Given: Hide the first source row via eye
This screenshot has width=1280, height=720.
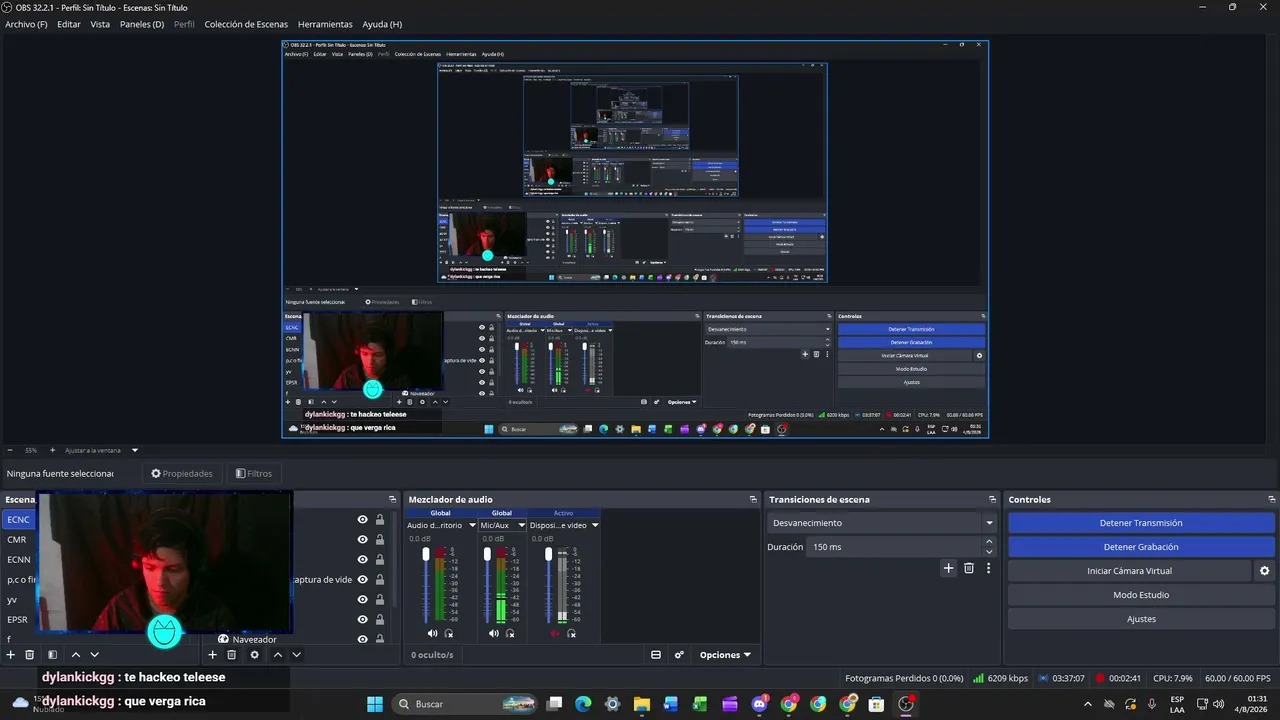Looking at the screenshot, I should click(x=363, y=519).
